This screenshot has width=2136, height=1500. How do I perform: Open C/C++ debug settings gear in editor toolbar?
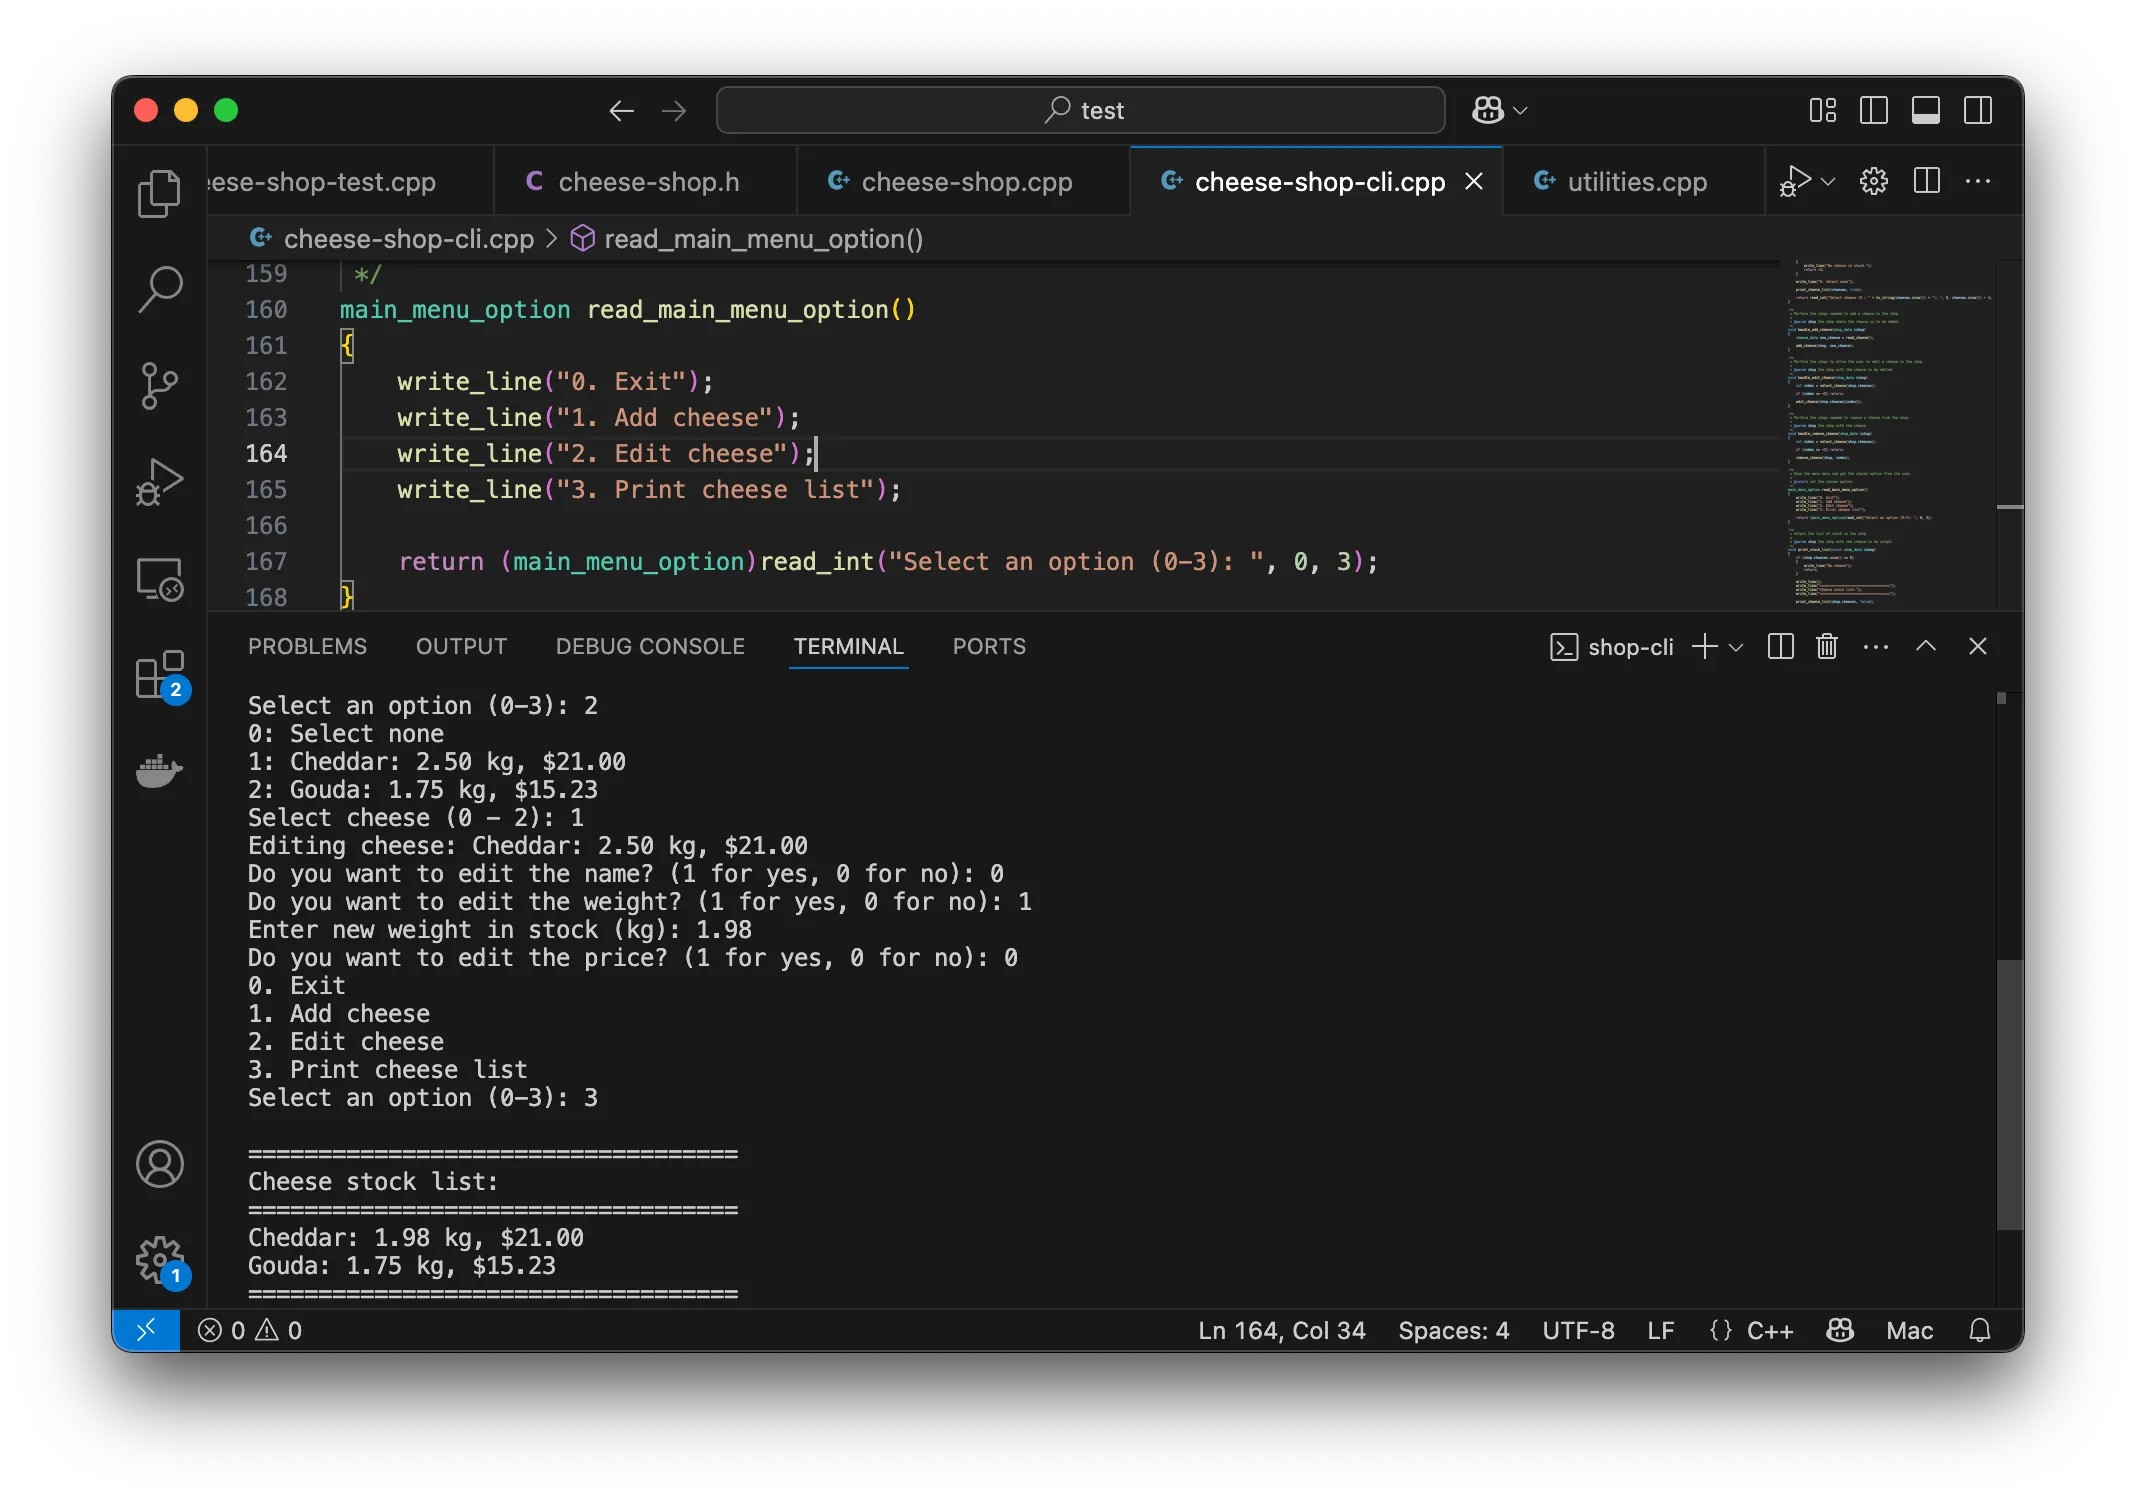[1874, 181]
